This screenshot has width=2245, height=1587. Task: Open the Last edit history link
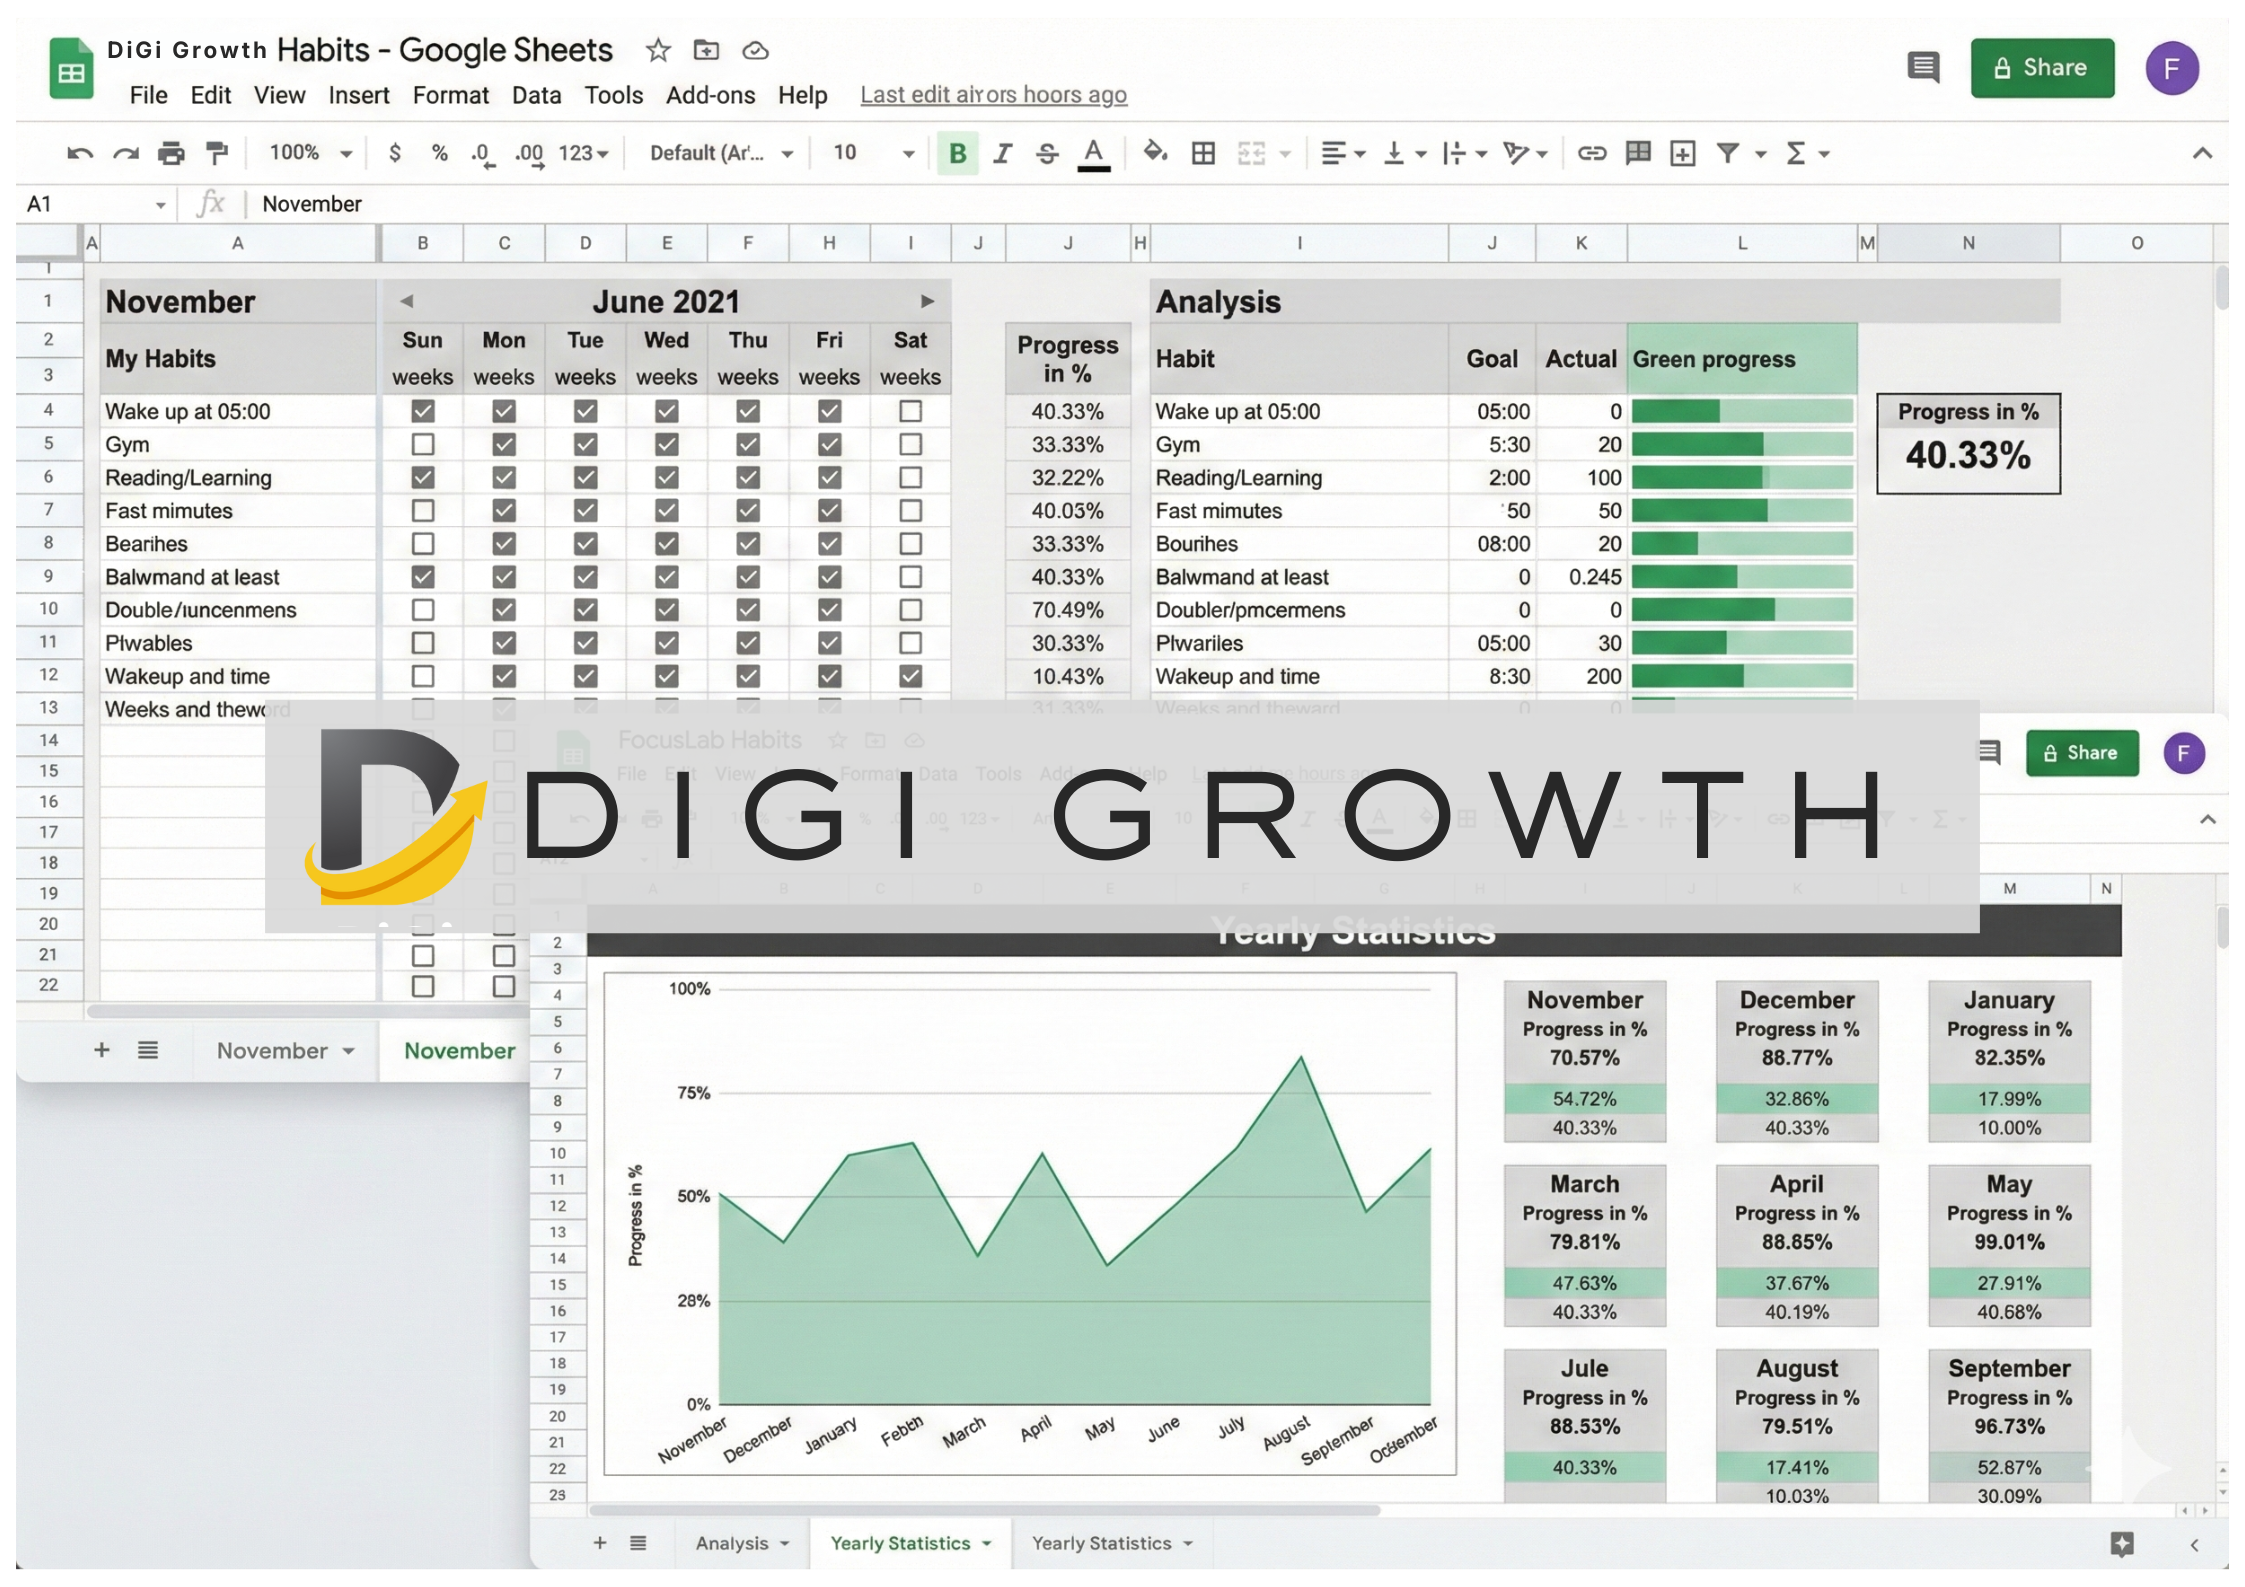coord(993,95)
